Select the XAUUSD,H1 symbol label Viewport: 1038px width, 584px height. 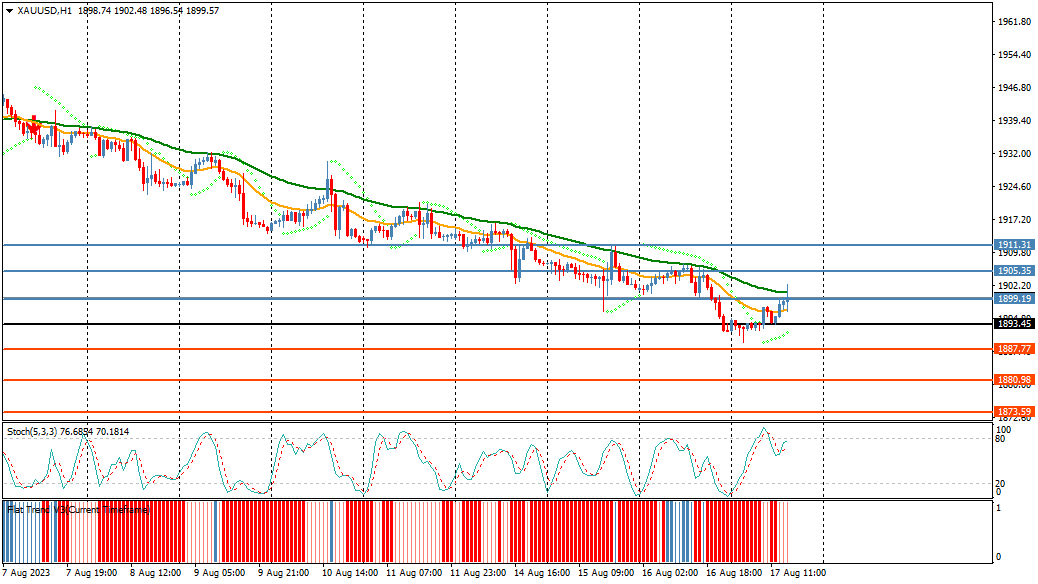coord(45,11)
